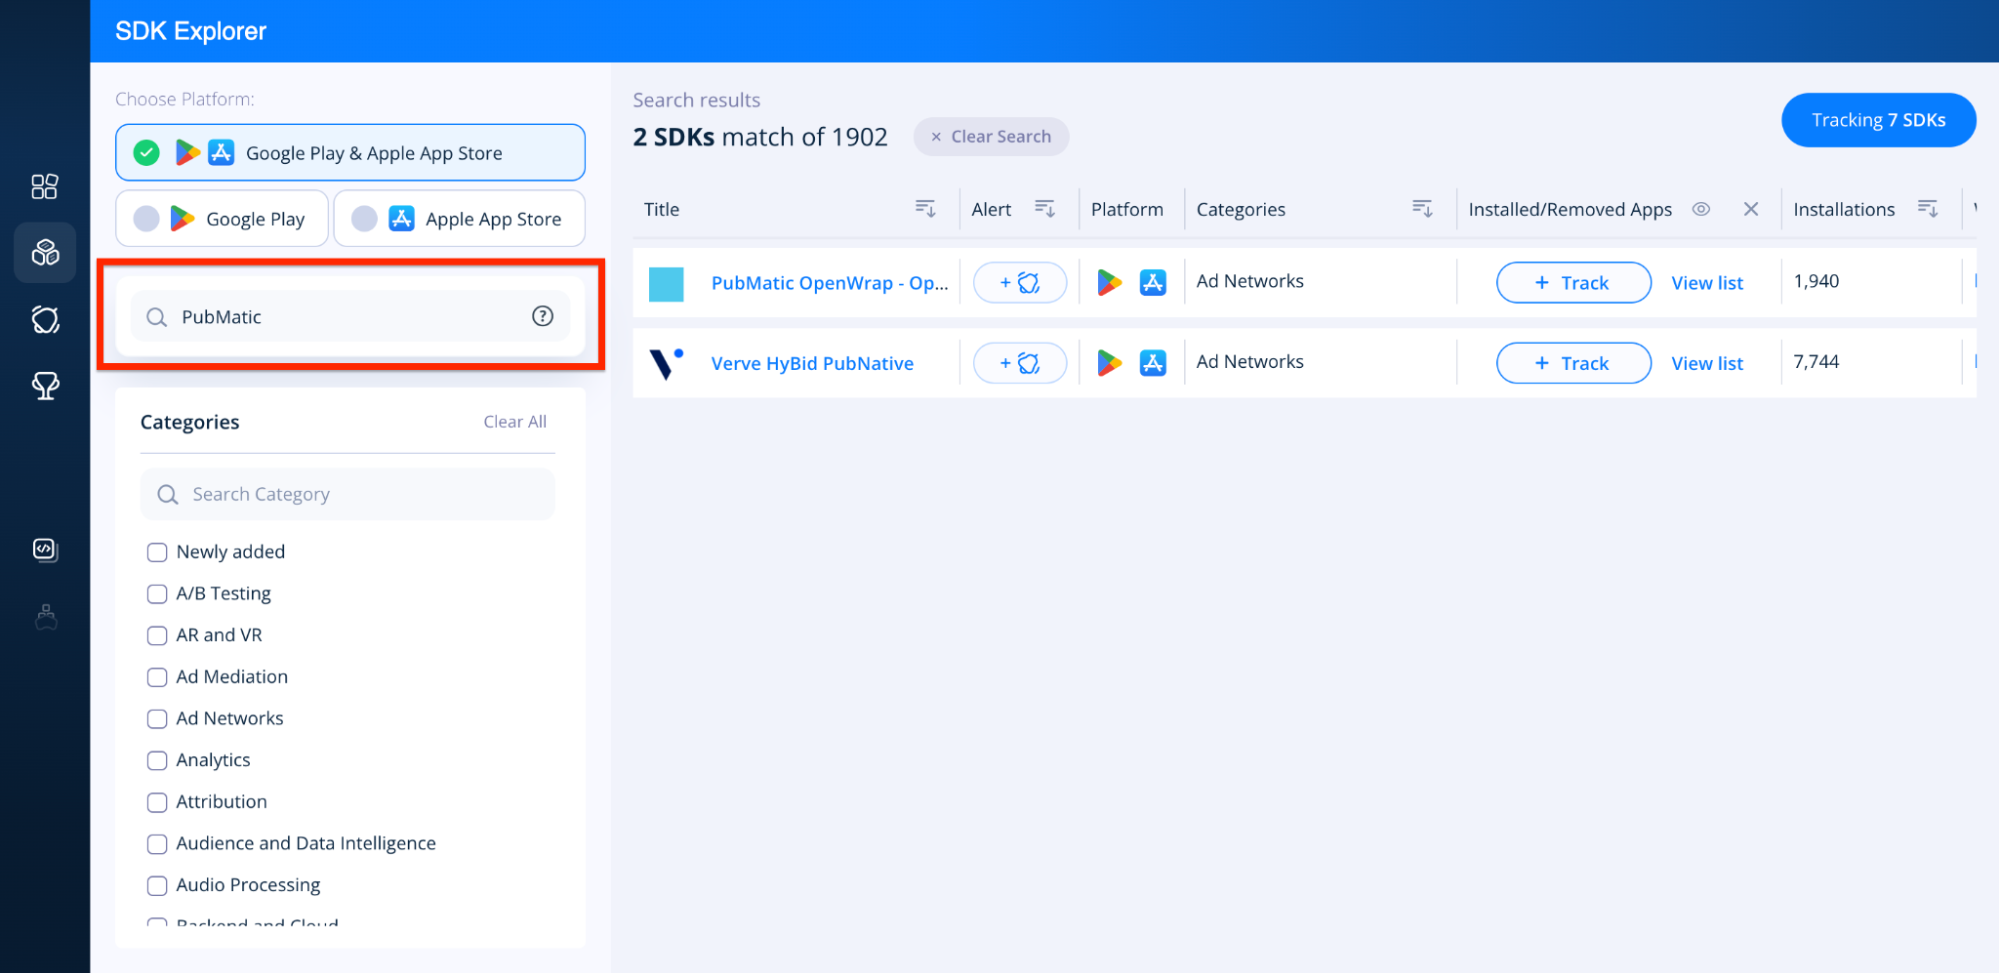Add alert for Verve HyBid PubNative

coord(1020,363)
